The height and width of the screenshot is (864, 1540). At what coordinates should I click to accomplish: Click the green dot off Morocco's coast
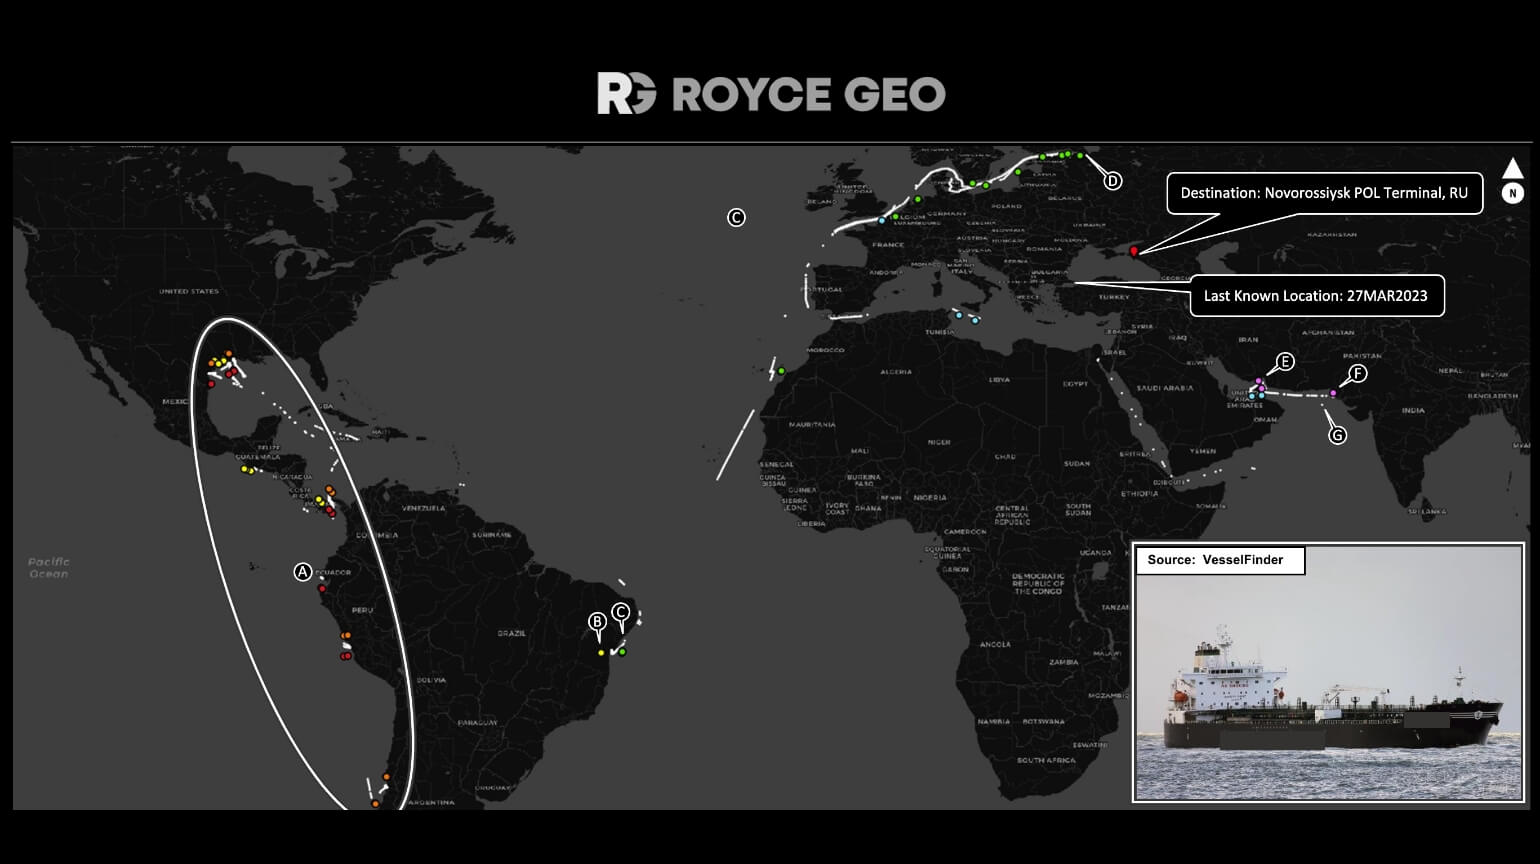(x=781, y=372)
